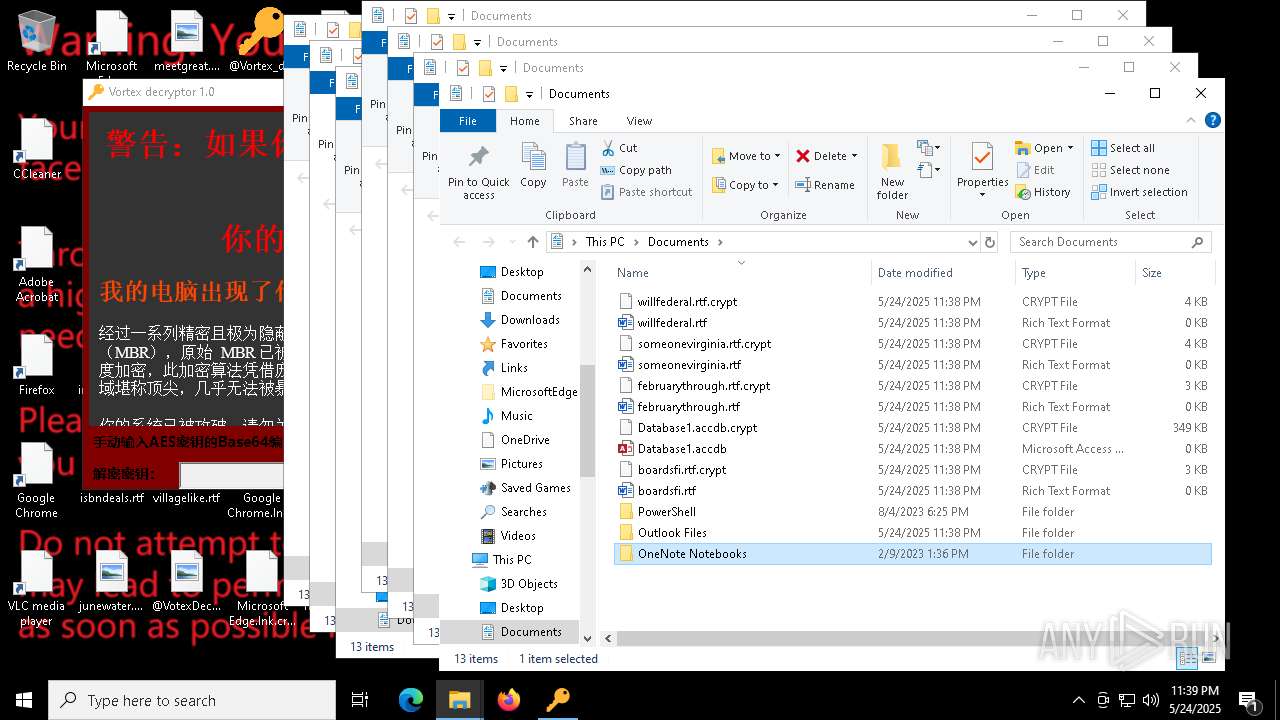Click Cut in Clipboard group
Screen dimensions: 1280x720
coord(619,148)
